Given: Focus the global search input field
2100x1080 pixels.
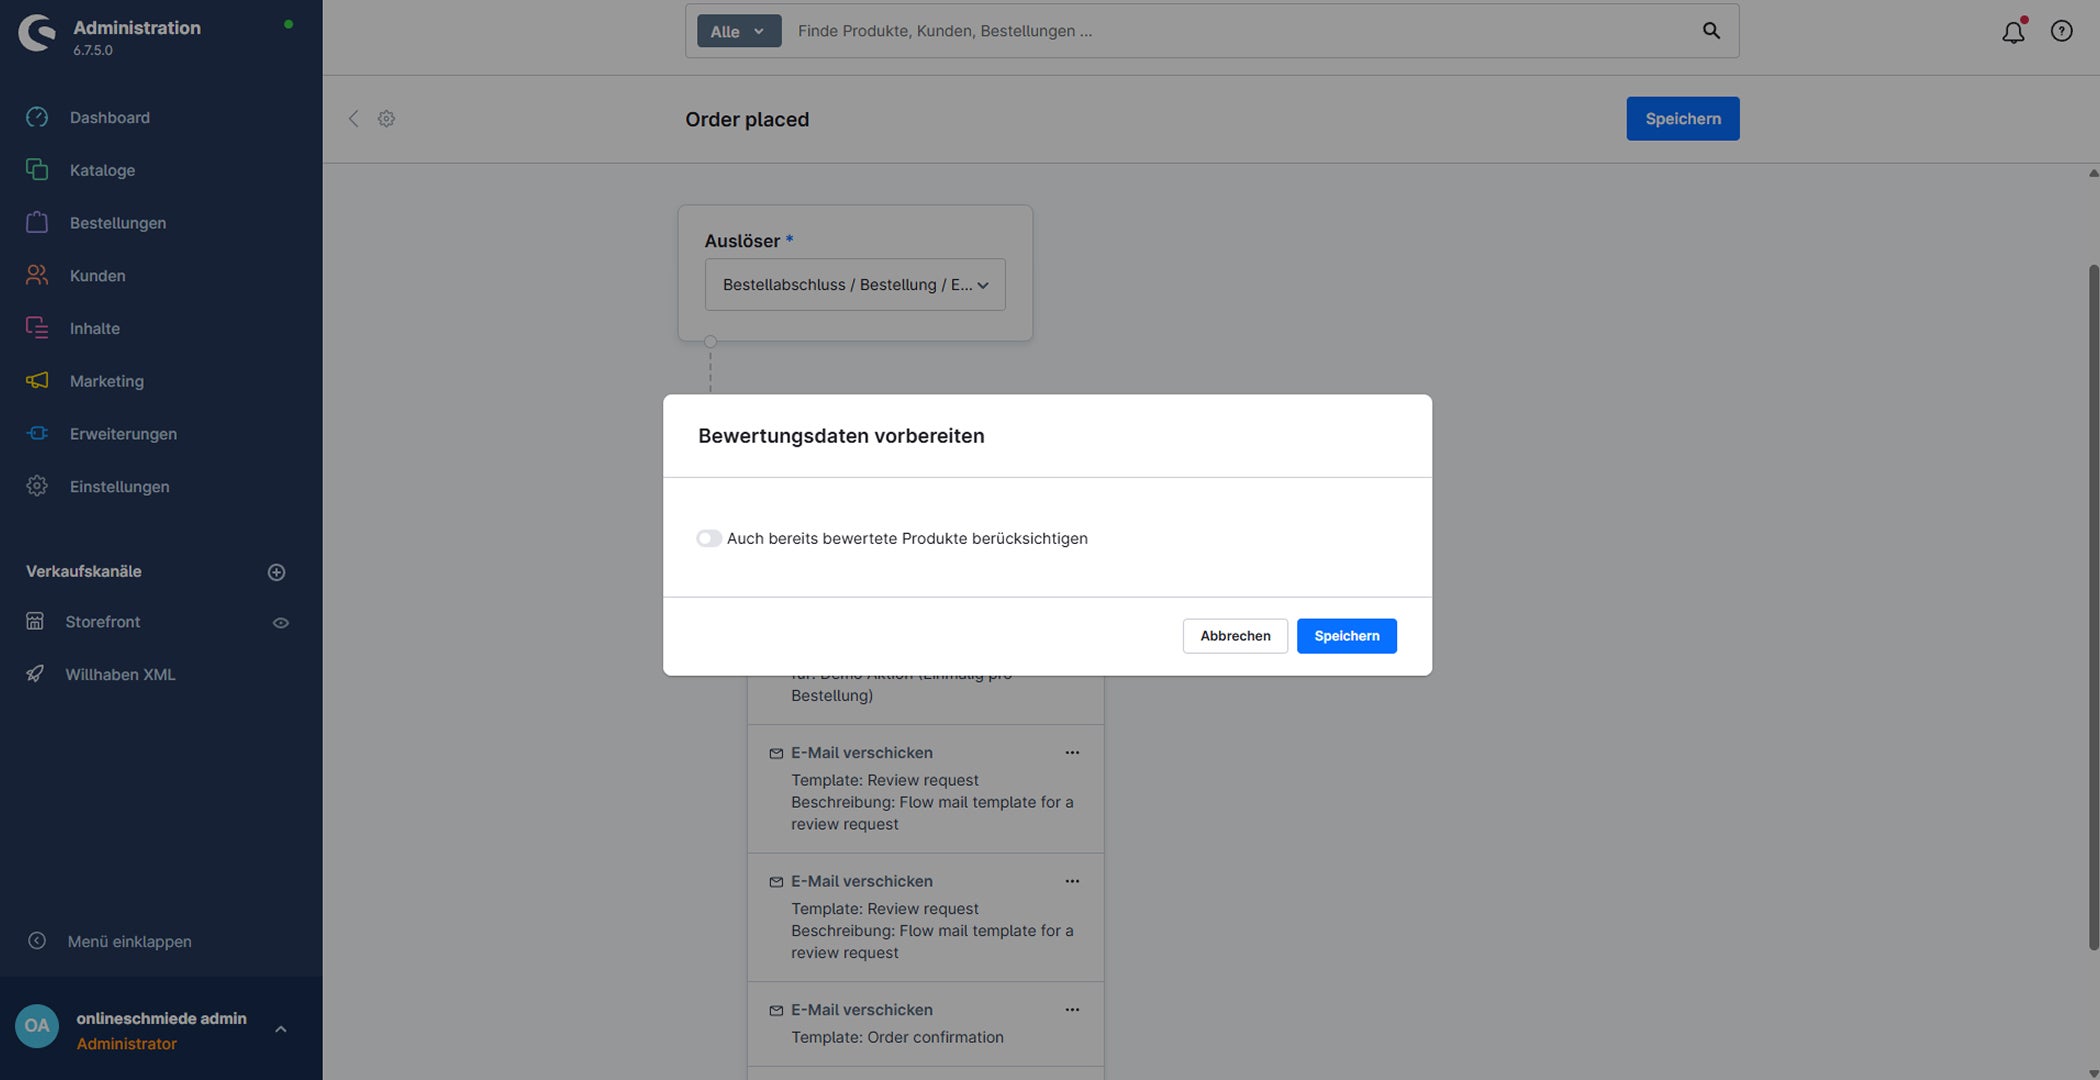Looking at the screenshot, I should (1240, 31).
